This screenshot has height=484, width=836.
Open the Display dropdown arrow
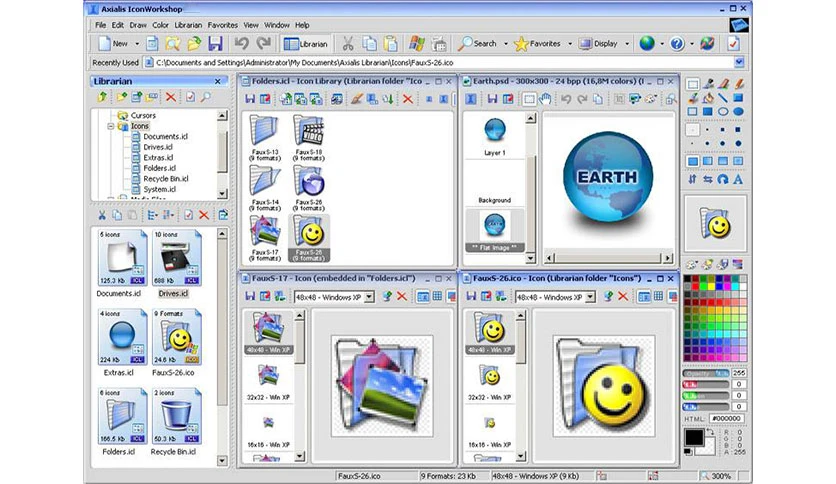pos(627,44)
